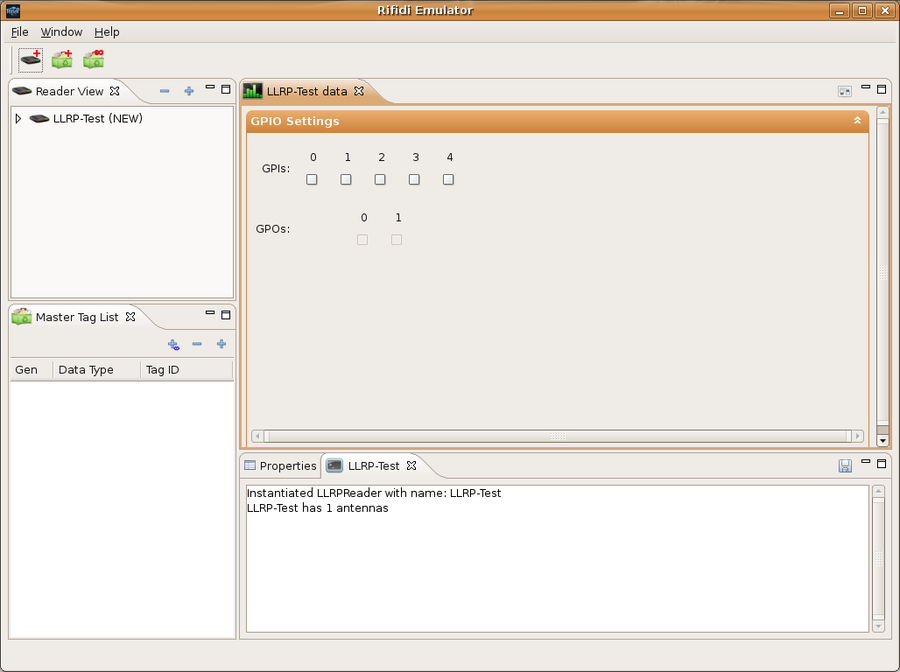Open the view menu arrow in LLRP-Test data panel
Screen dimensions: 900x672
(x=843, y=90)
